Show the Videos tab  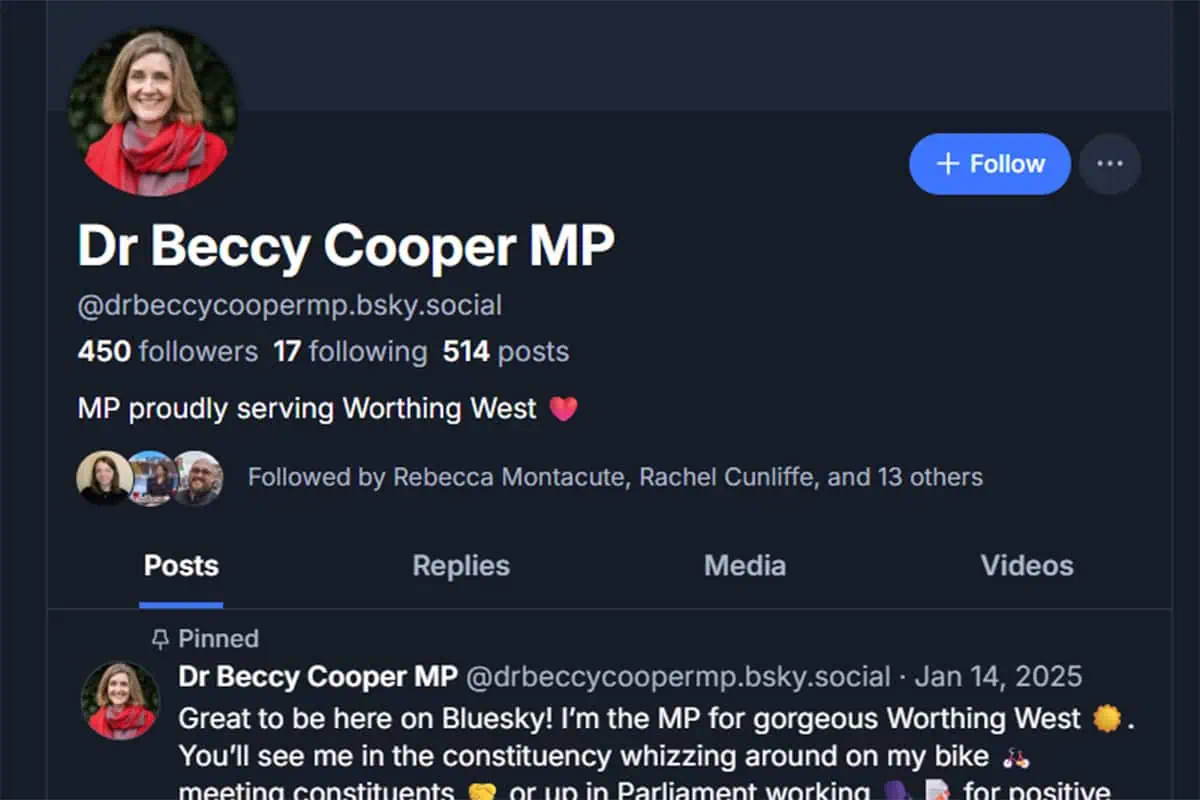(x=1027, y=566)
